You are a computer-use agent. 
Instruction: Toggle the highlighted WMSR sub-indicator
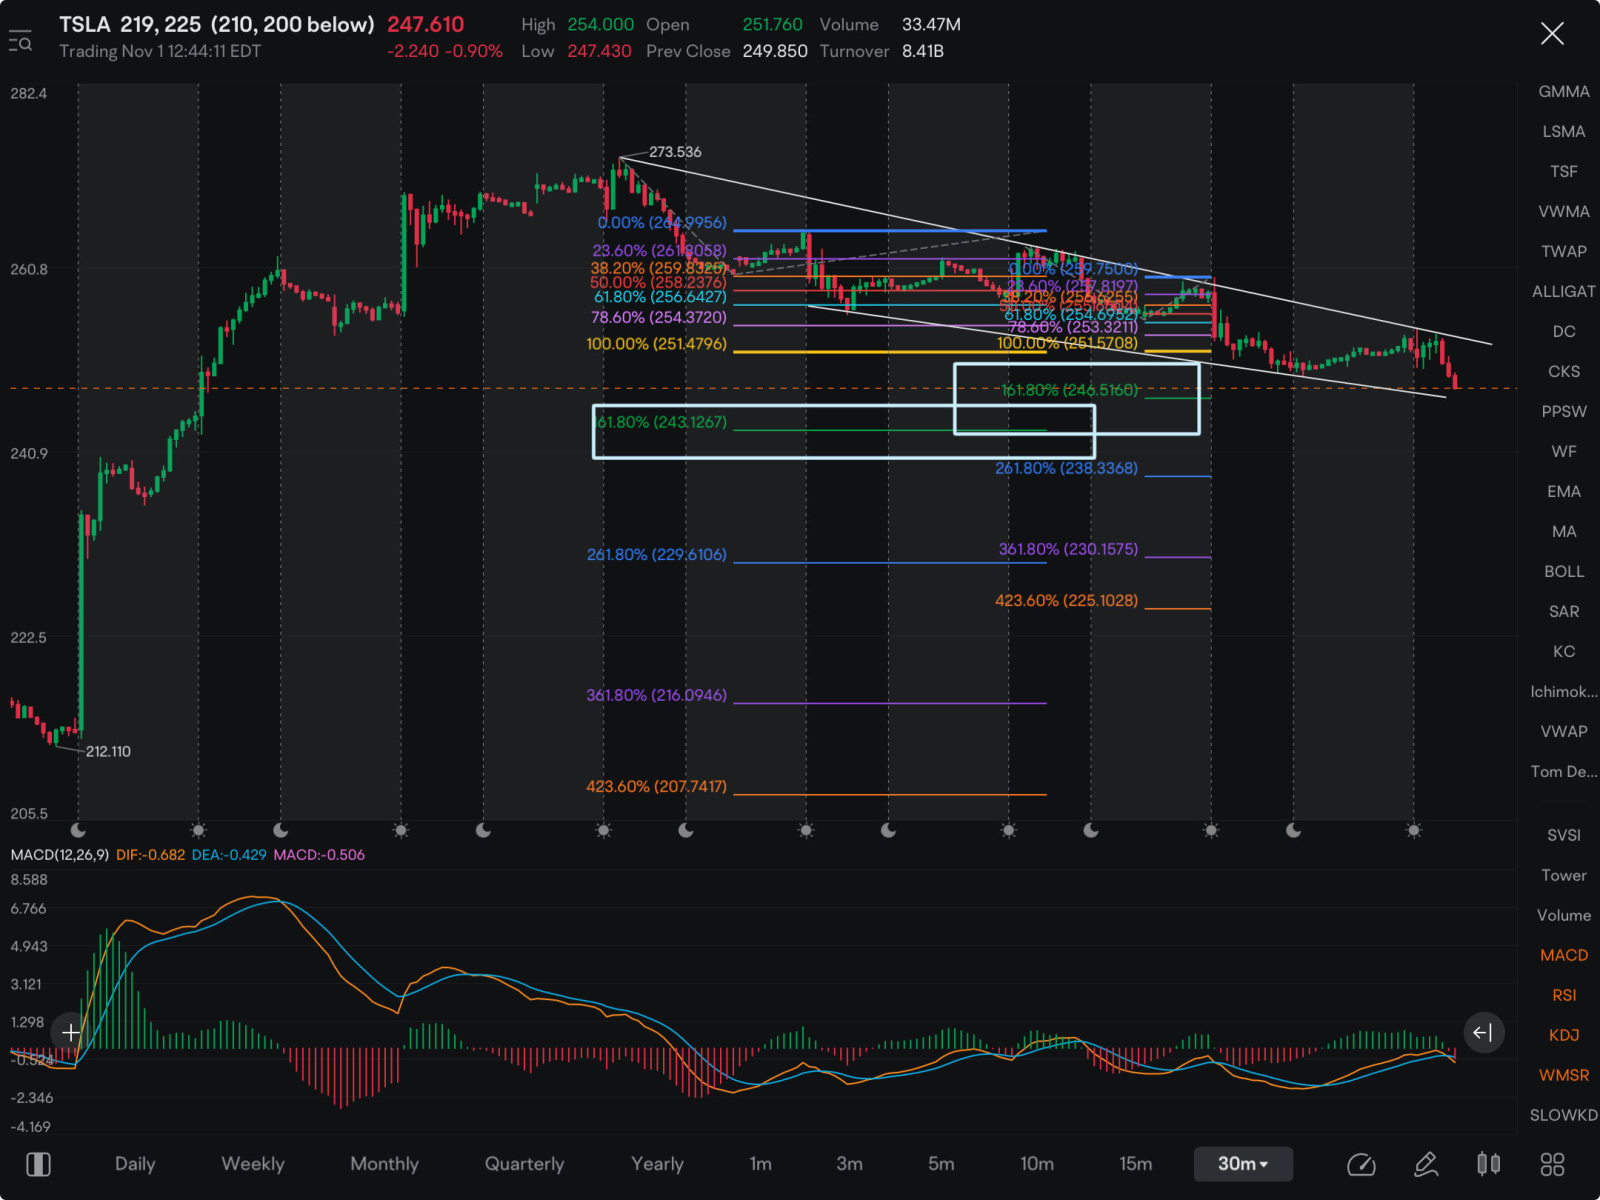pos(1564,1076)
